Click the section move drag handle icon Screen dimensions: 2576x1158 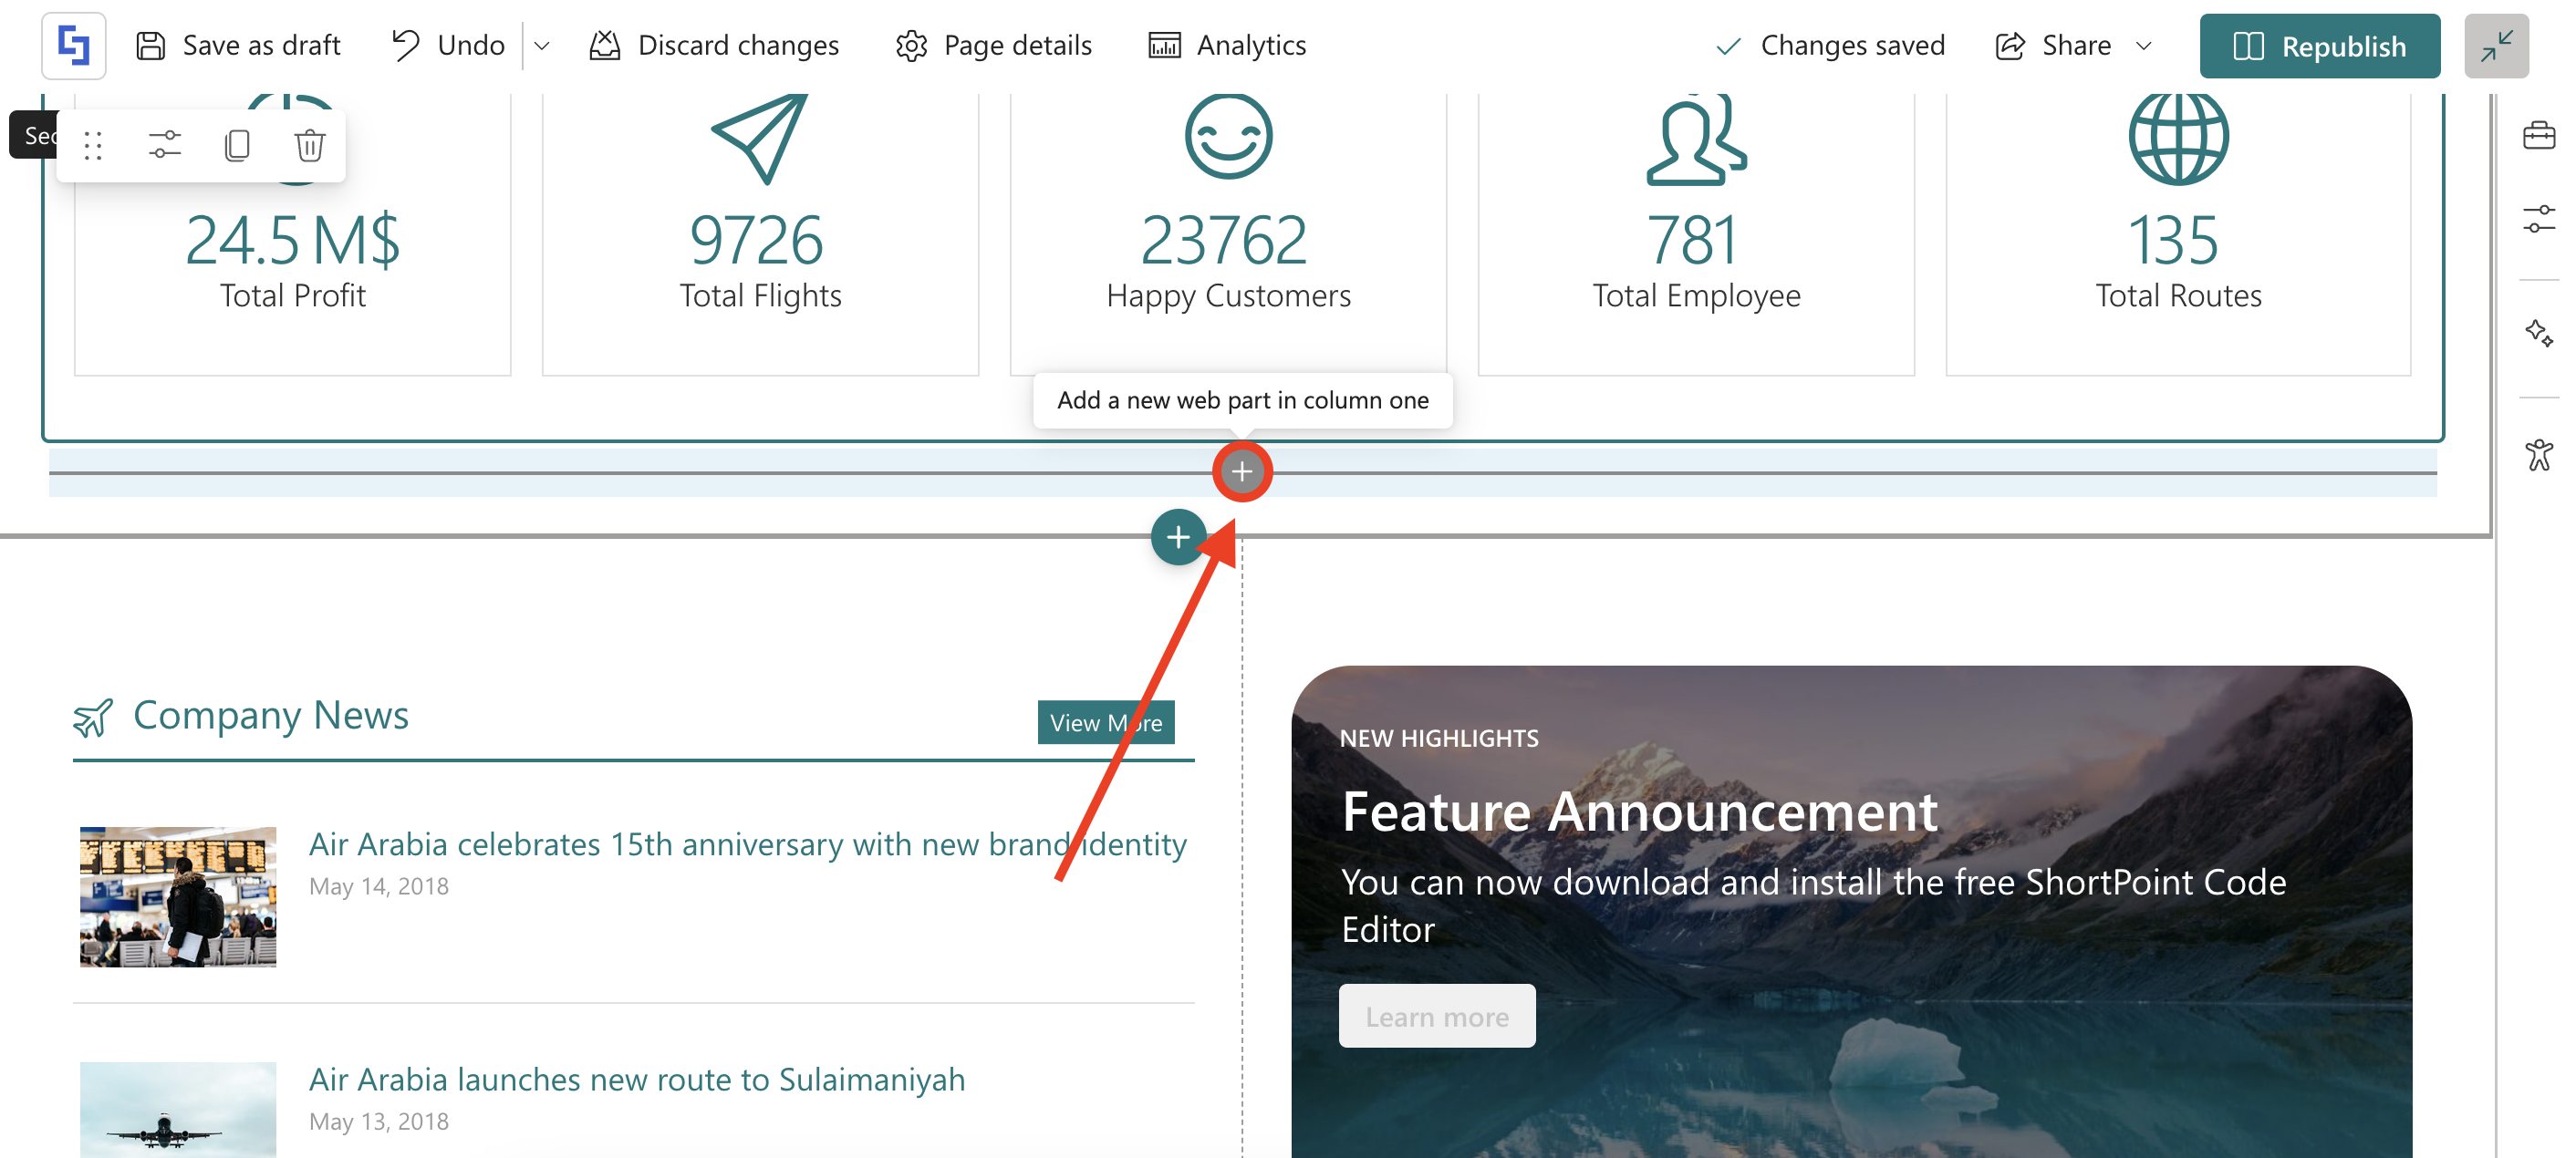coord(93,146)
